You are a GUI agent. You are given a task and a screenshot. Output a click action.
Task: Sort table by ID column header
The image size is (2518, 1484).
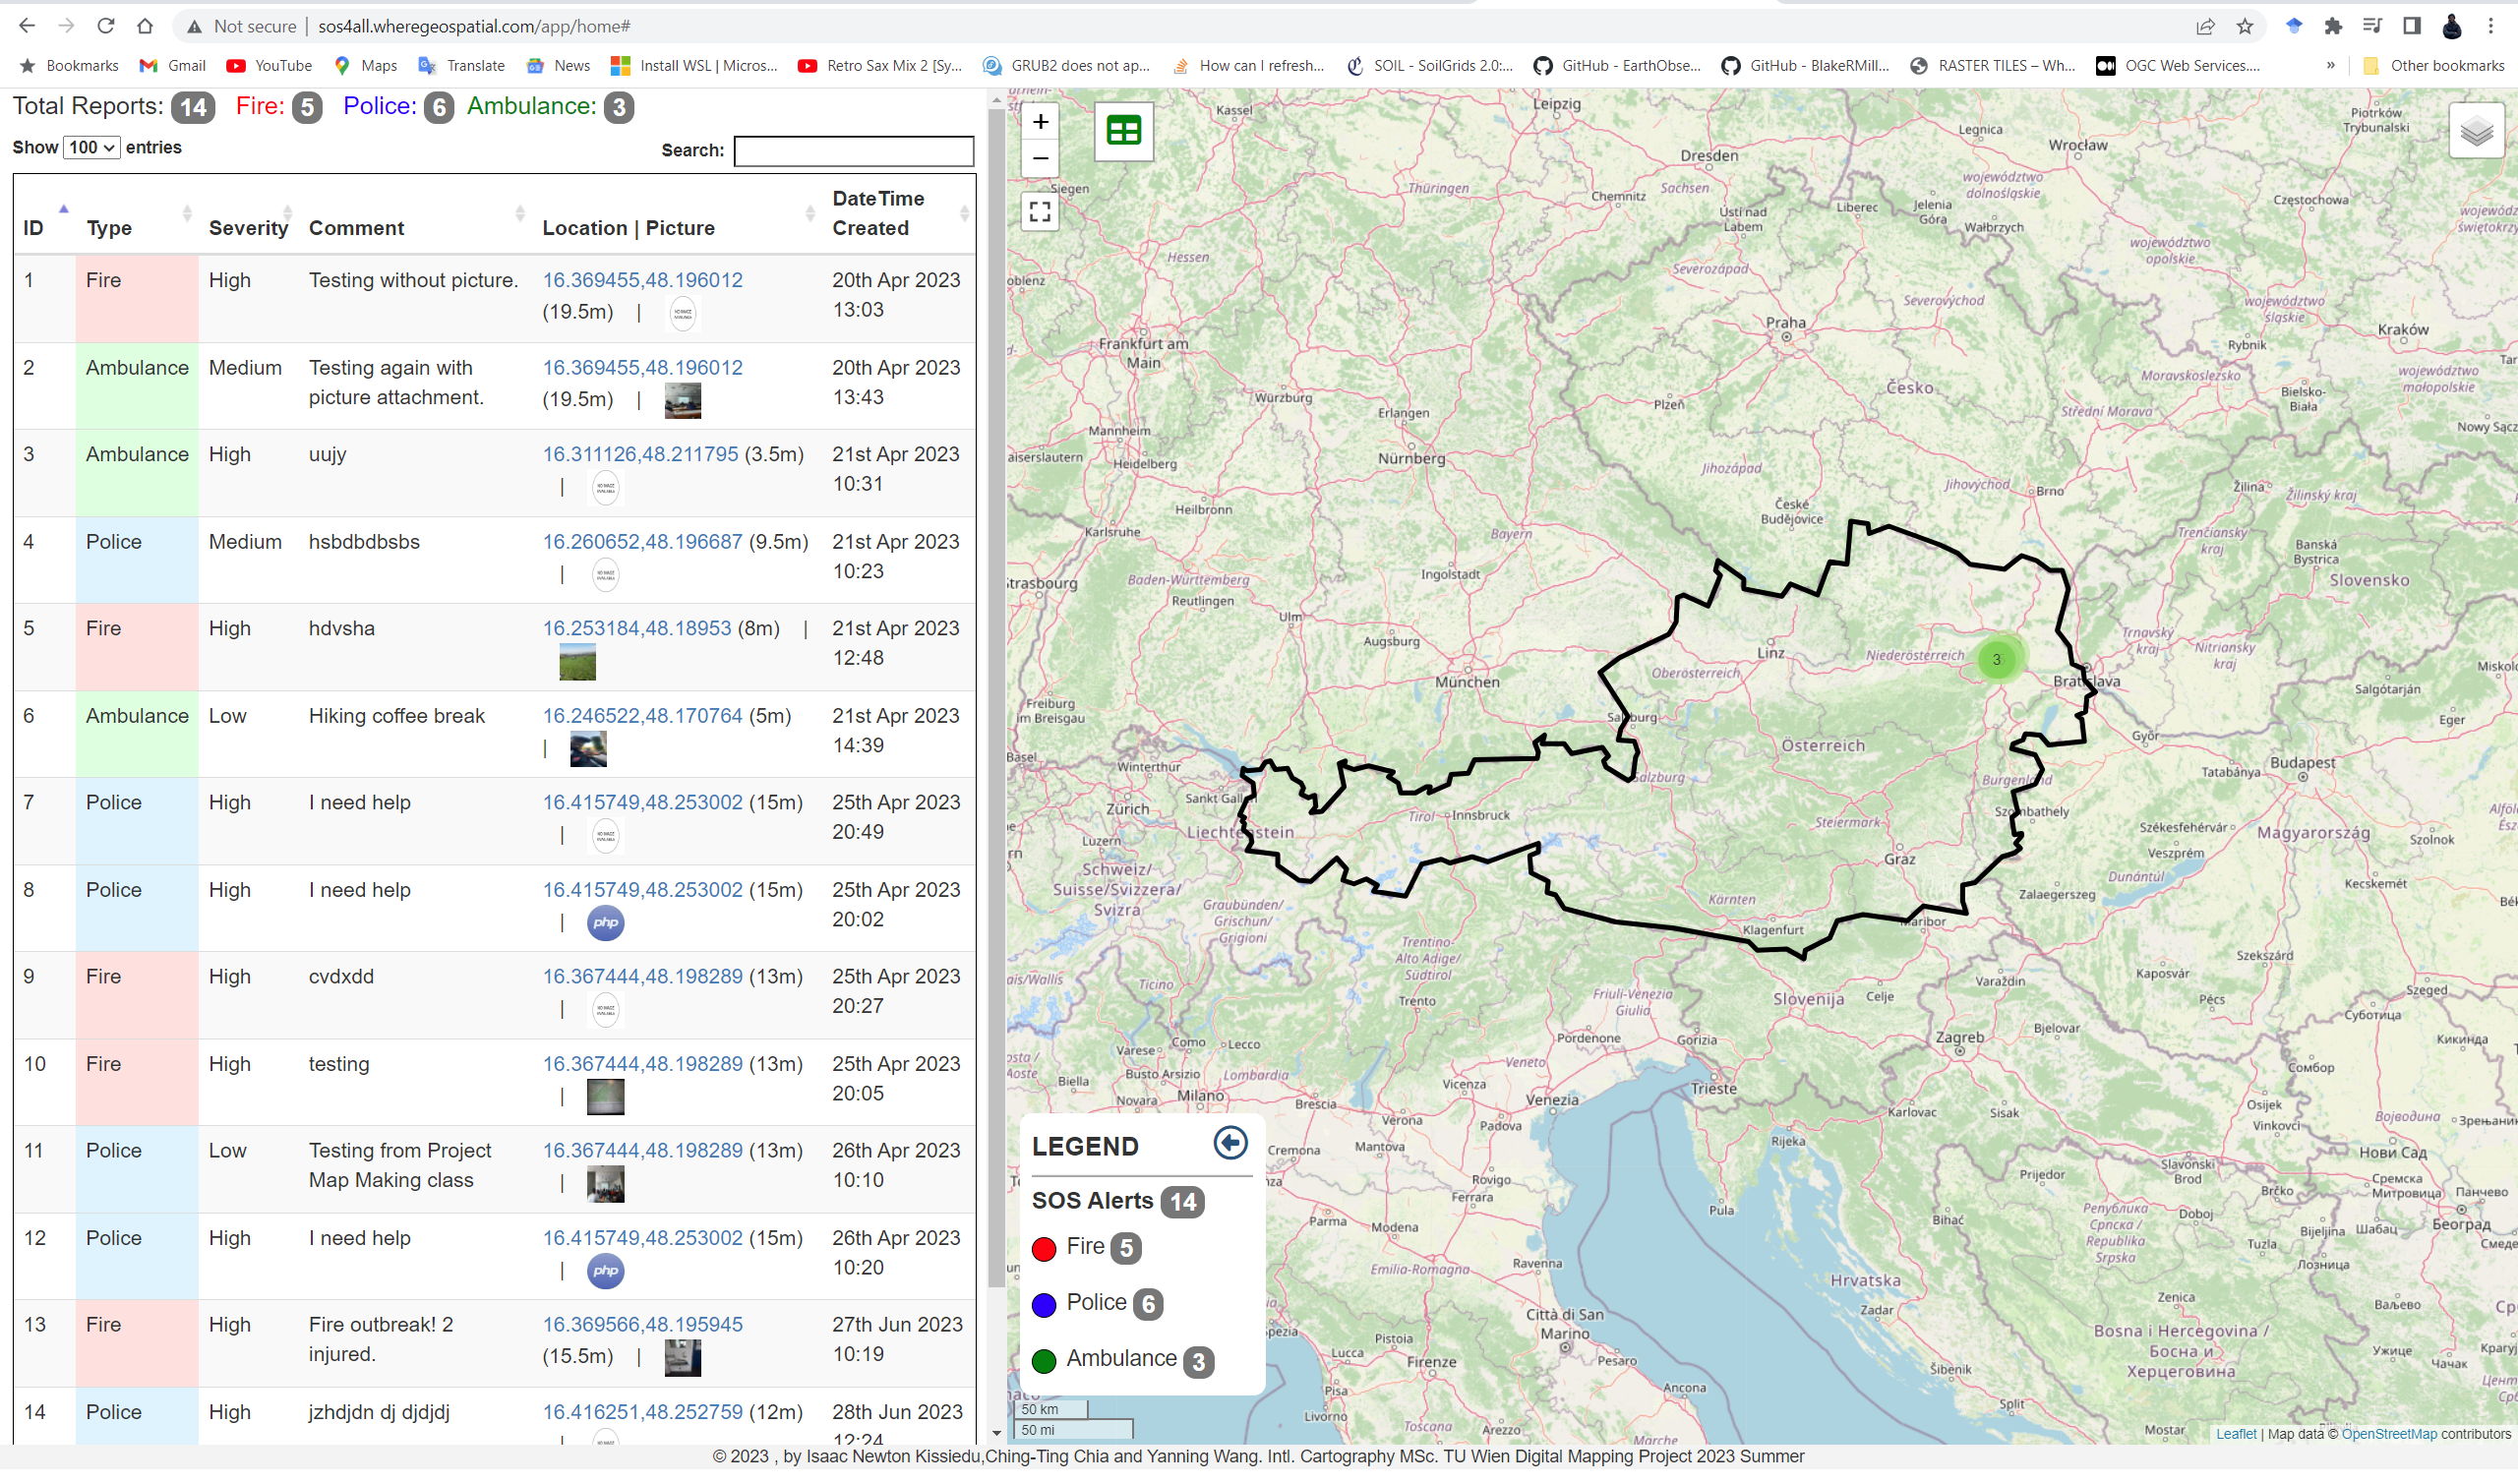coord(34,228)
